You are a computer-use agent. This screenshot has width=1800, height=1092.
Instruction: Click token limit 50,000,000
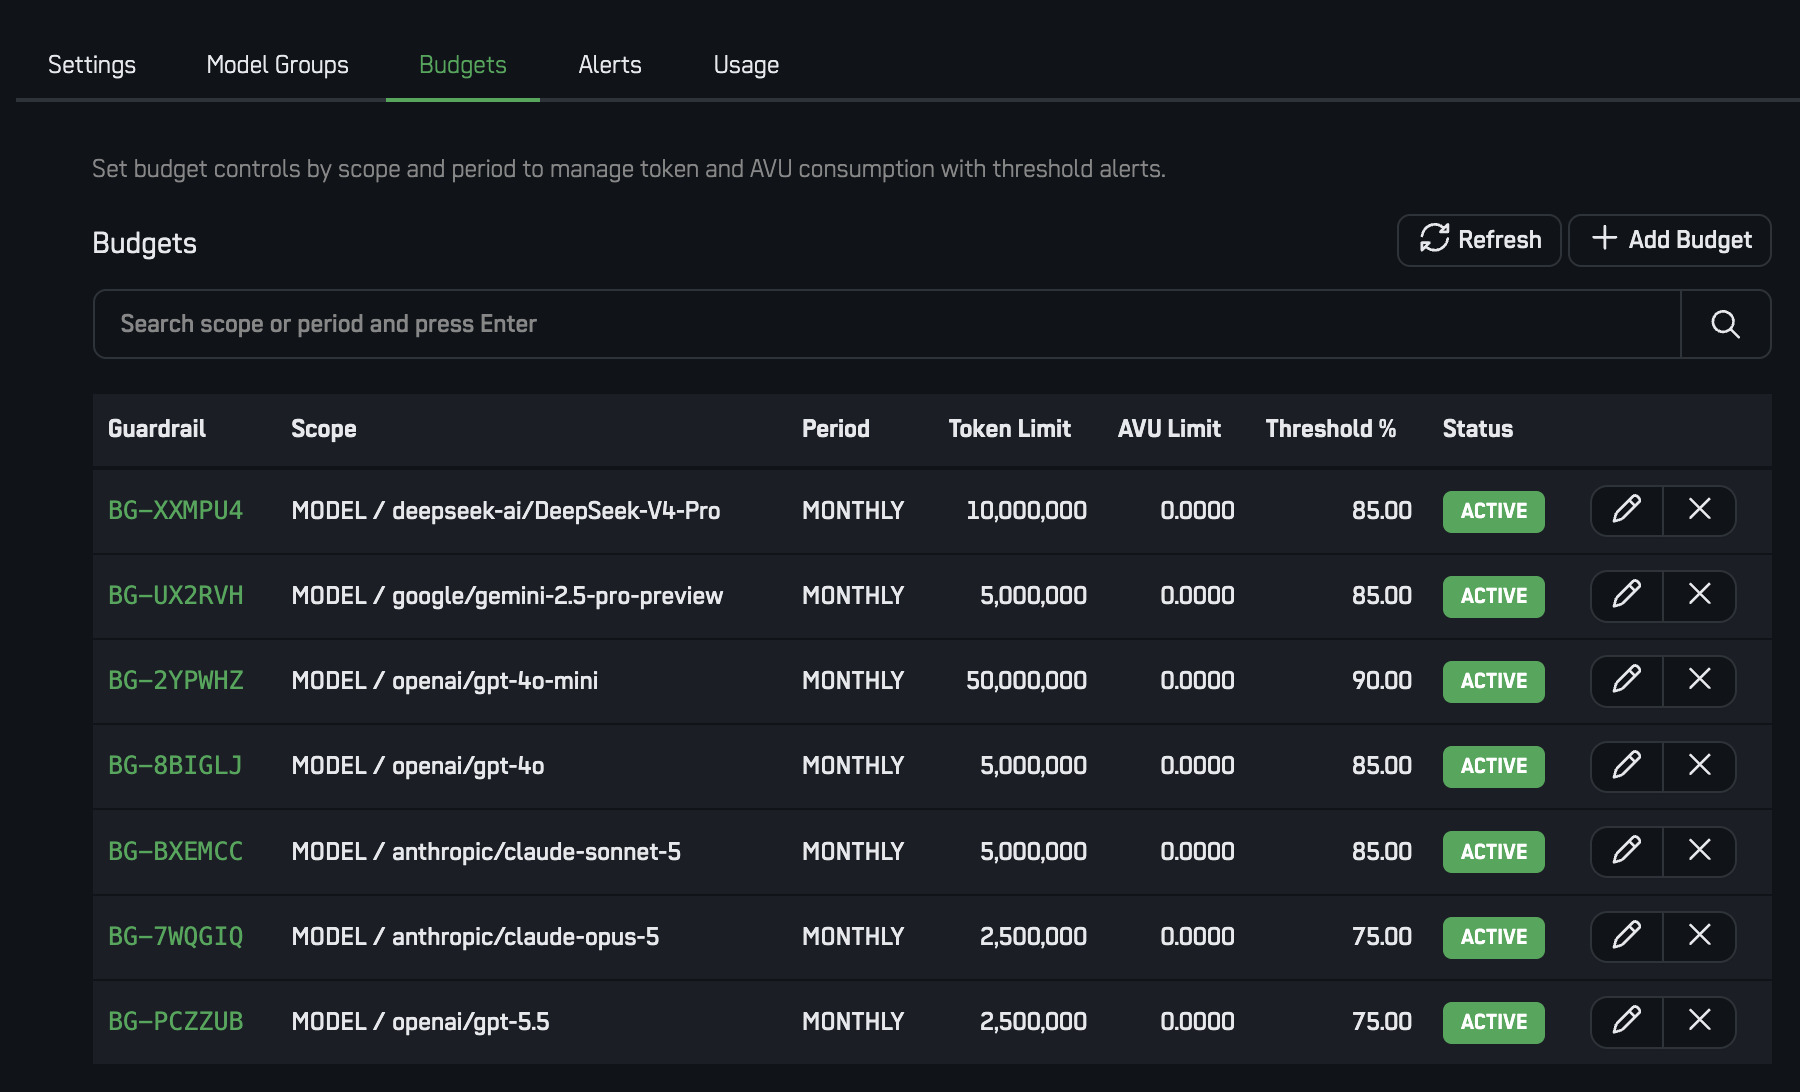(1026, 681)
